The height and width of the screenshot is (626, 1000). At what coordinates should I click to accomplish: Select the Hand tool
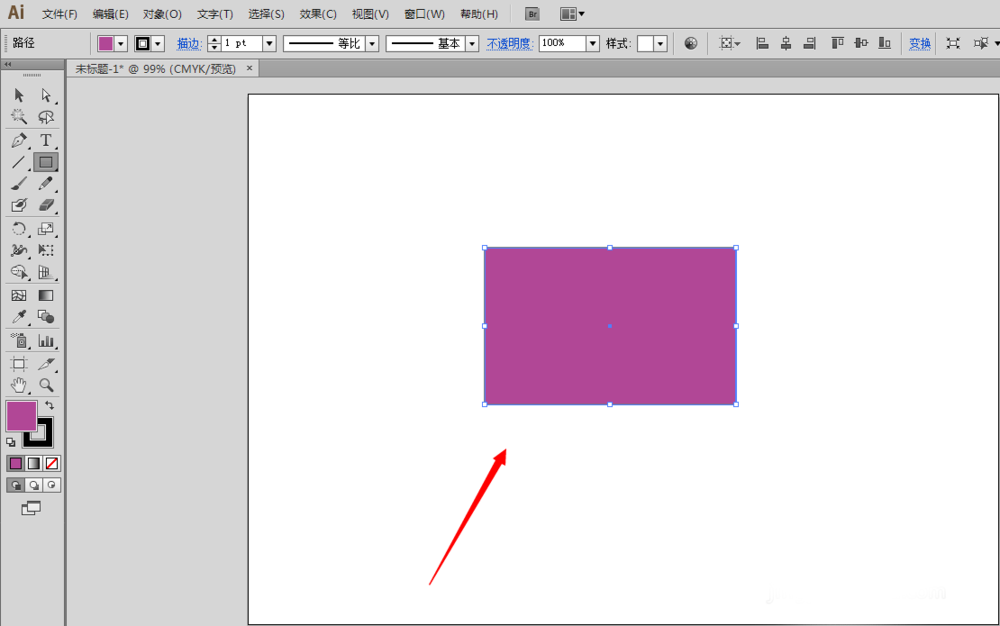[18, 384]
